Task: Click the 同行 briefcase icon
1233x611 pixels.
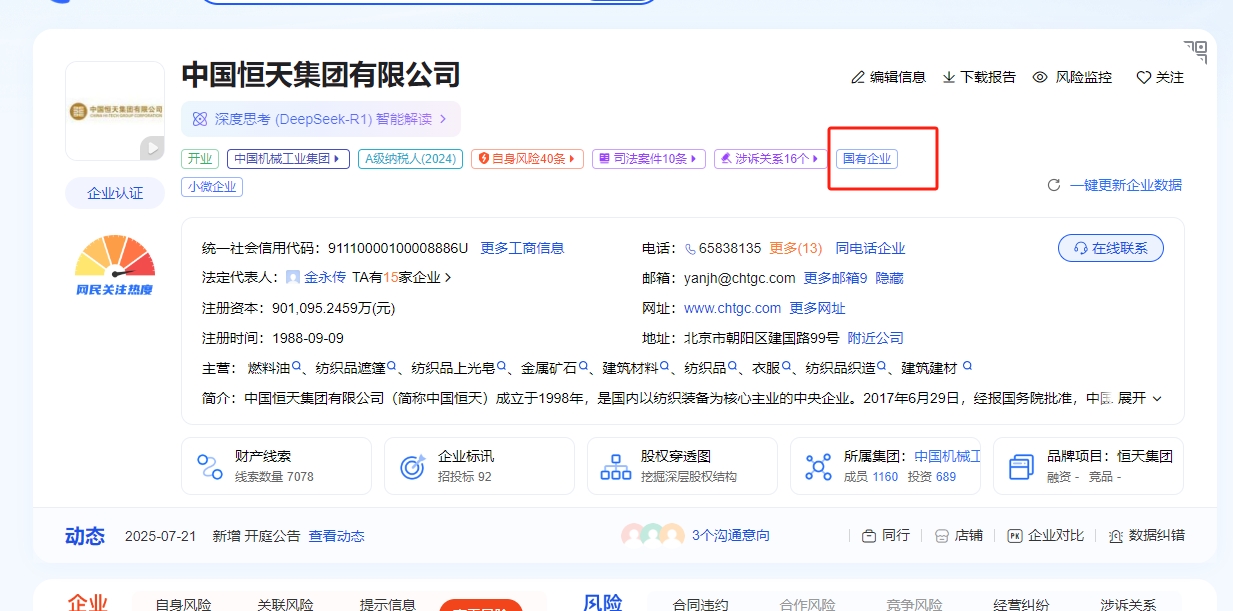Action: [x=869, y=535]
